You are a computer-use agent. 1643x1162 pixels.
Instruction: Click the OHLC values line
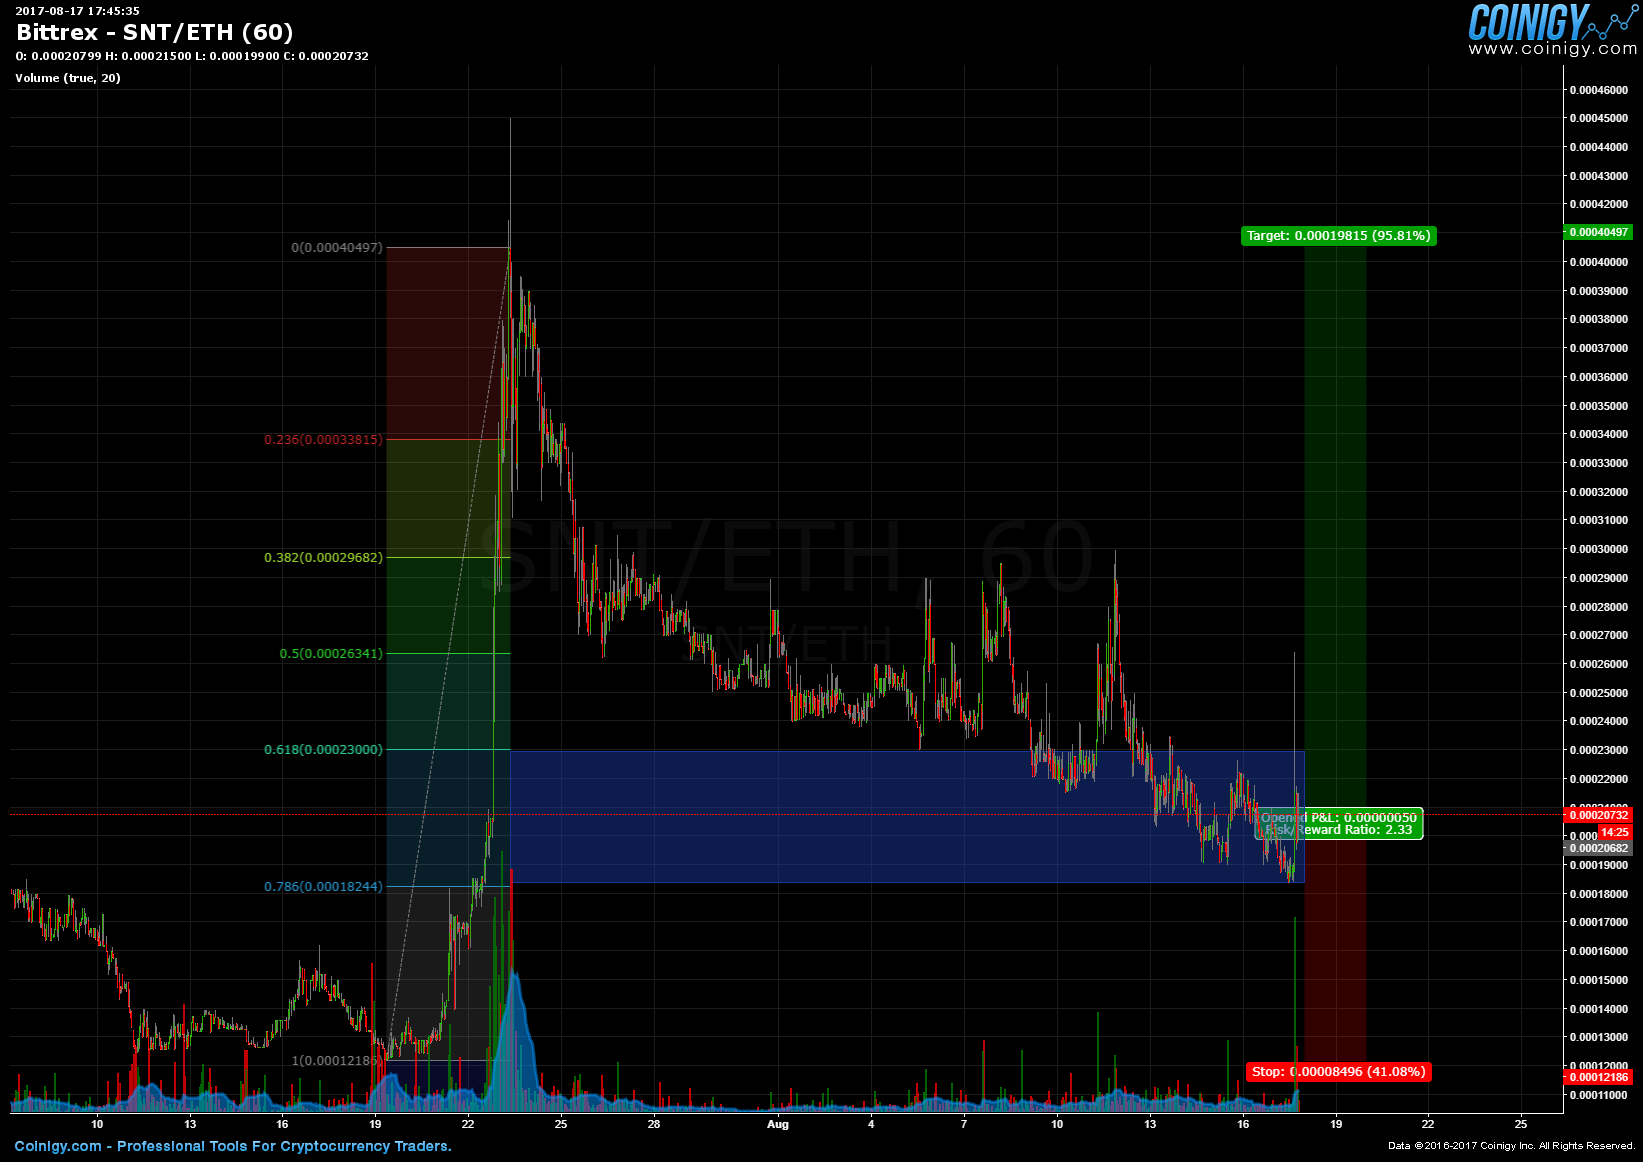(x=192, y=56)
